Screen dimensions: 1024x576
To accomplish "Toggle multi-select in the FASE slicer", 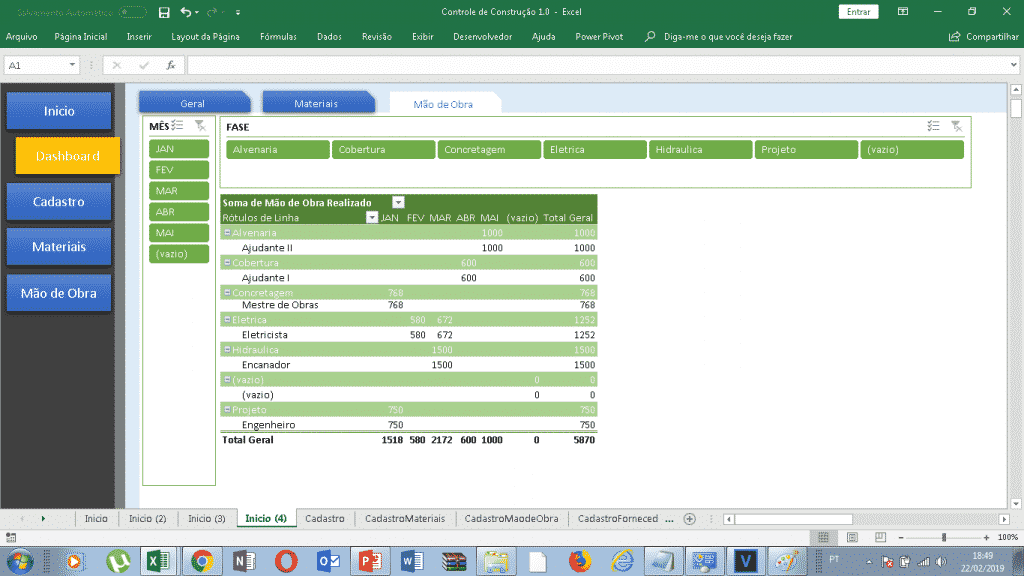I will 933,126.
